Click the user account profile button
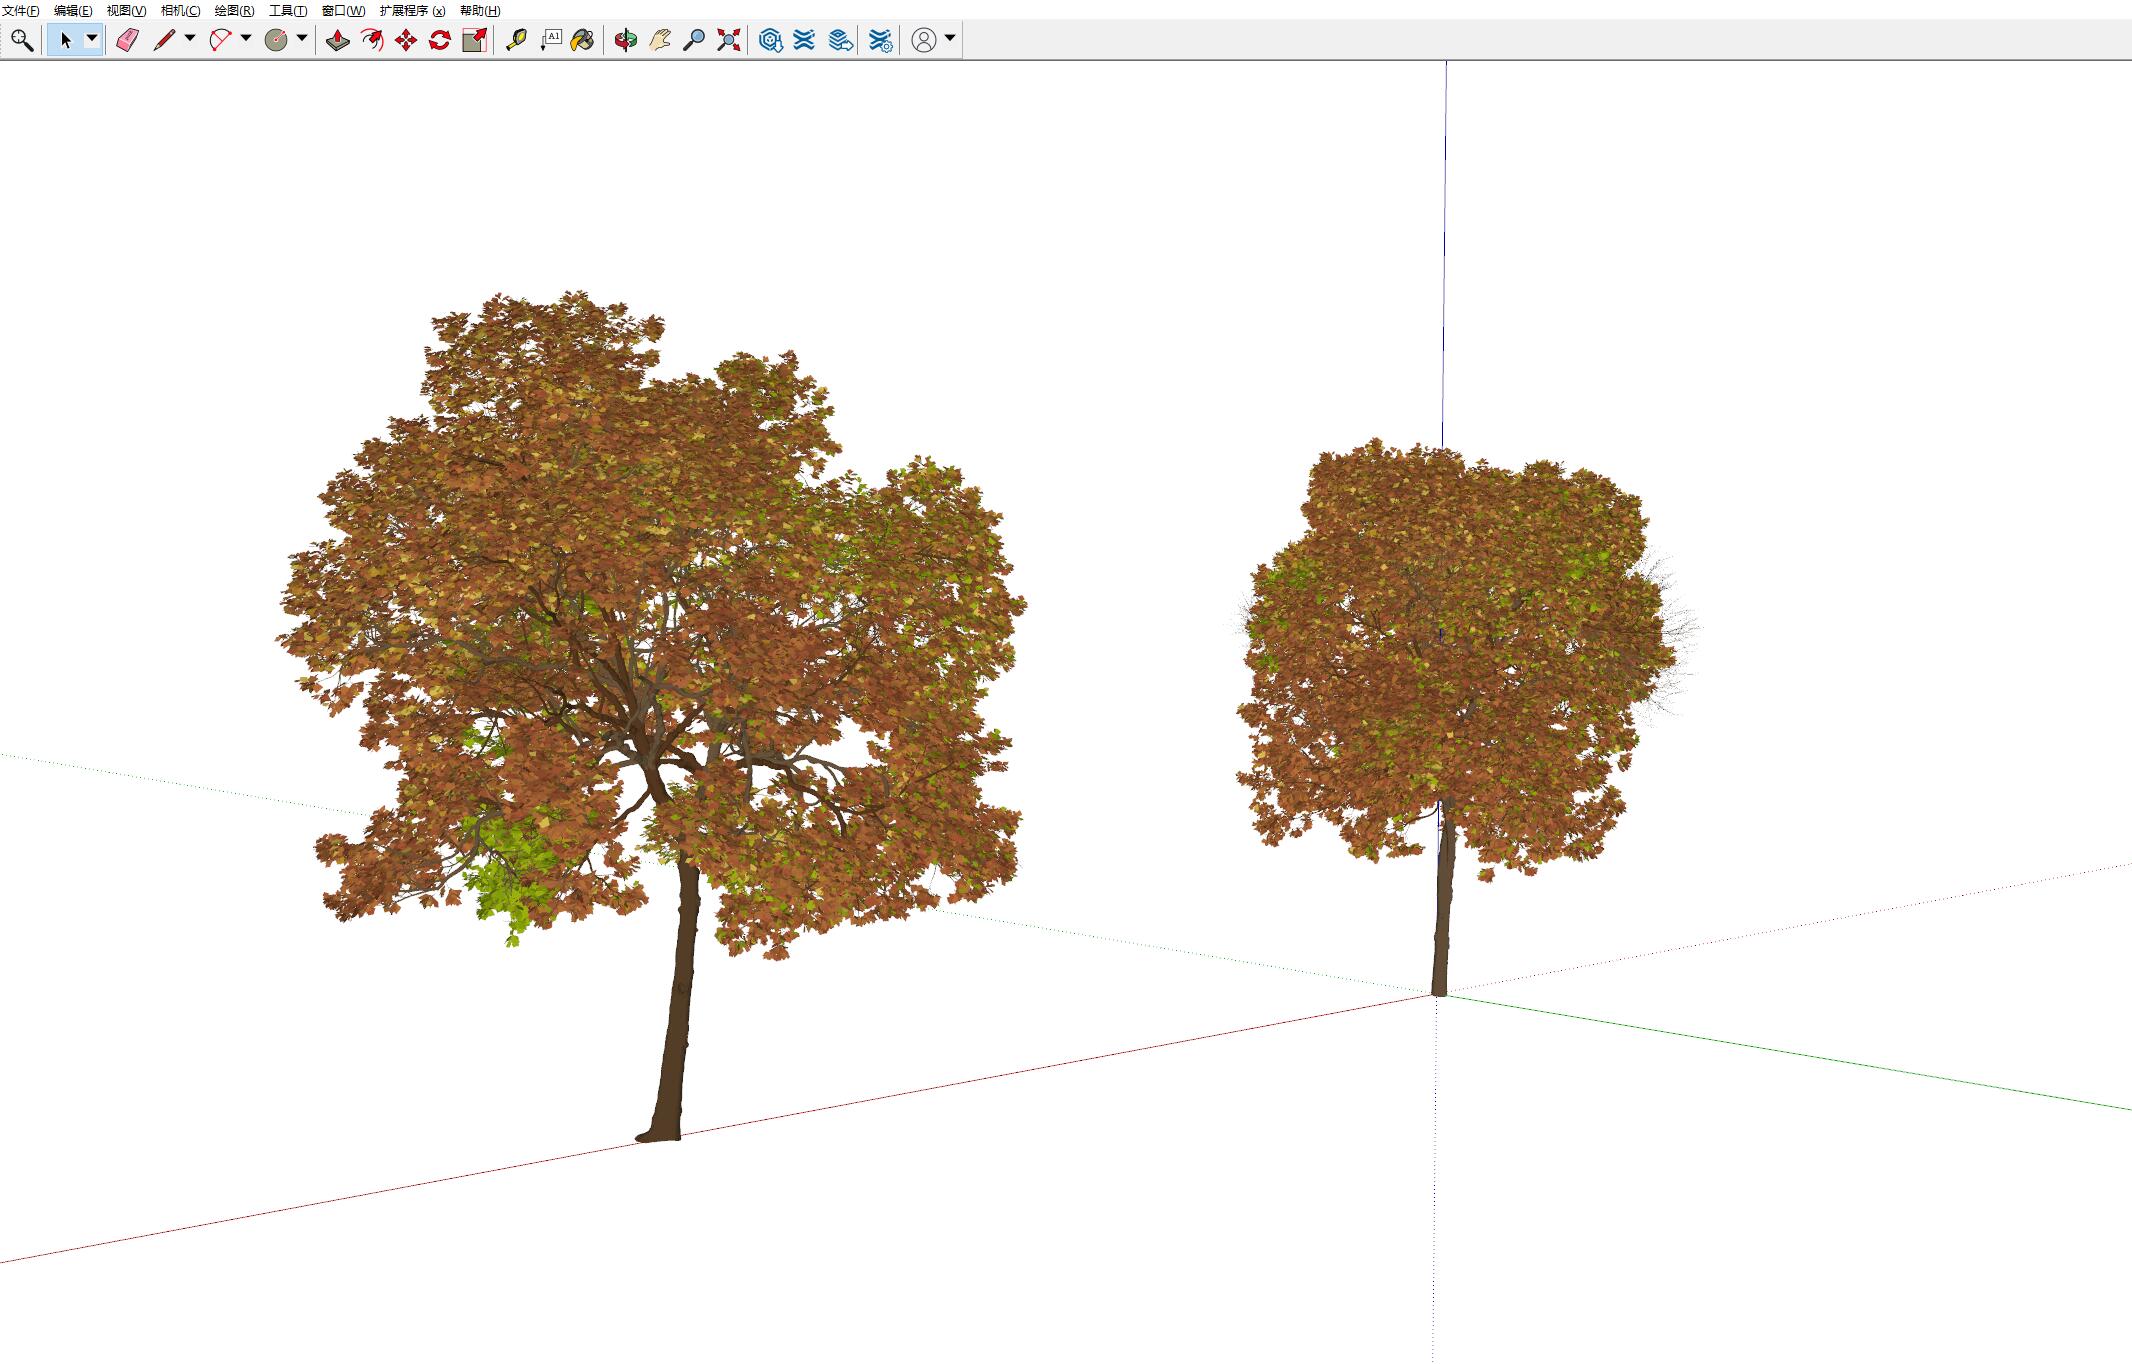 pyautogui.click(x=924, y=40)
